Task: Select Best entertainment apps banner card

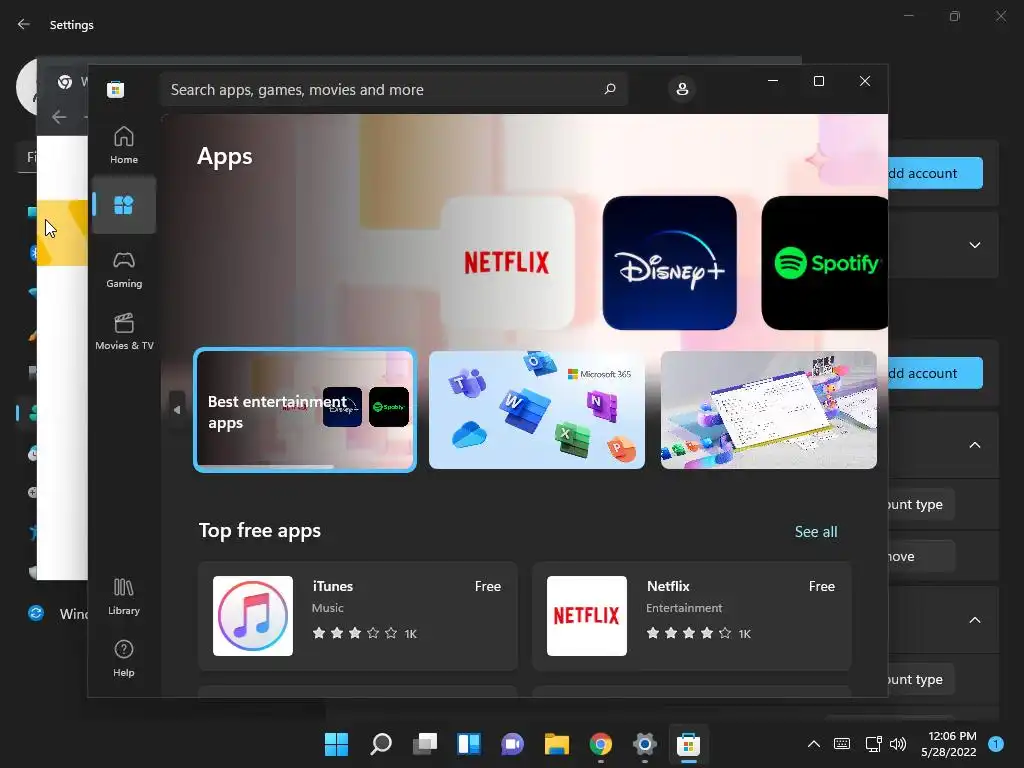Action: click(305, 410)
